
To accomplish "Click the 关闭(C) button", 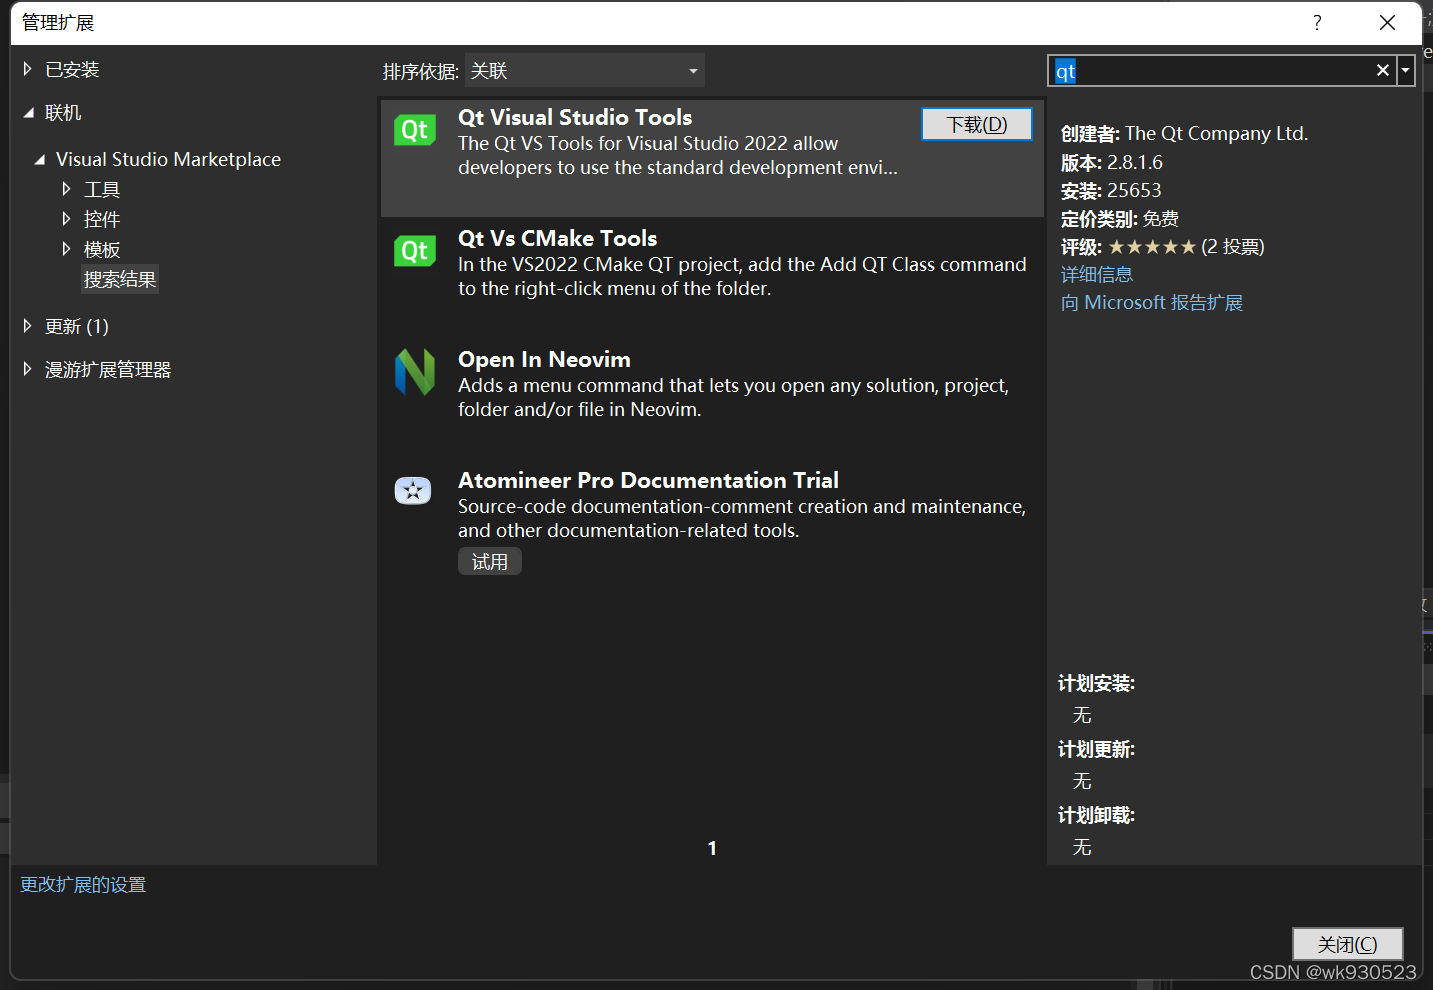I will click(x=1347, y=944).
